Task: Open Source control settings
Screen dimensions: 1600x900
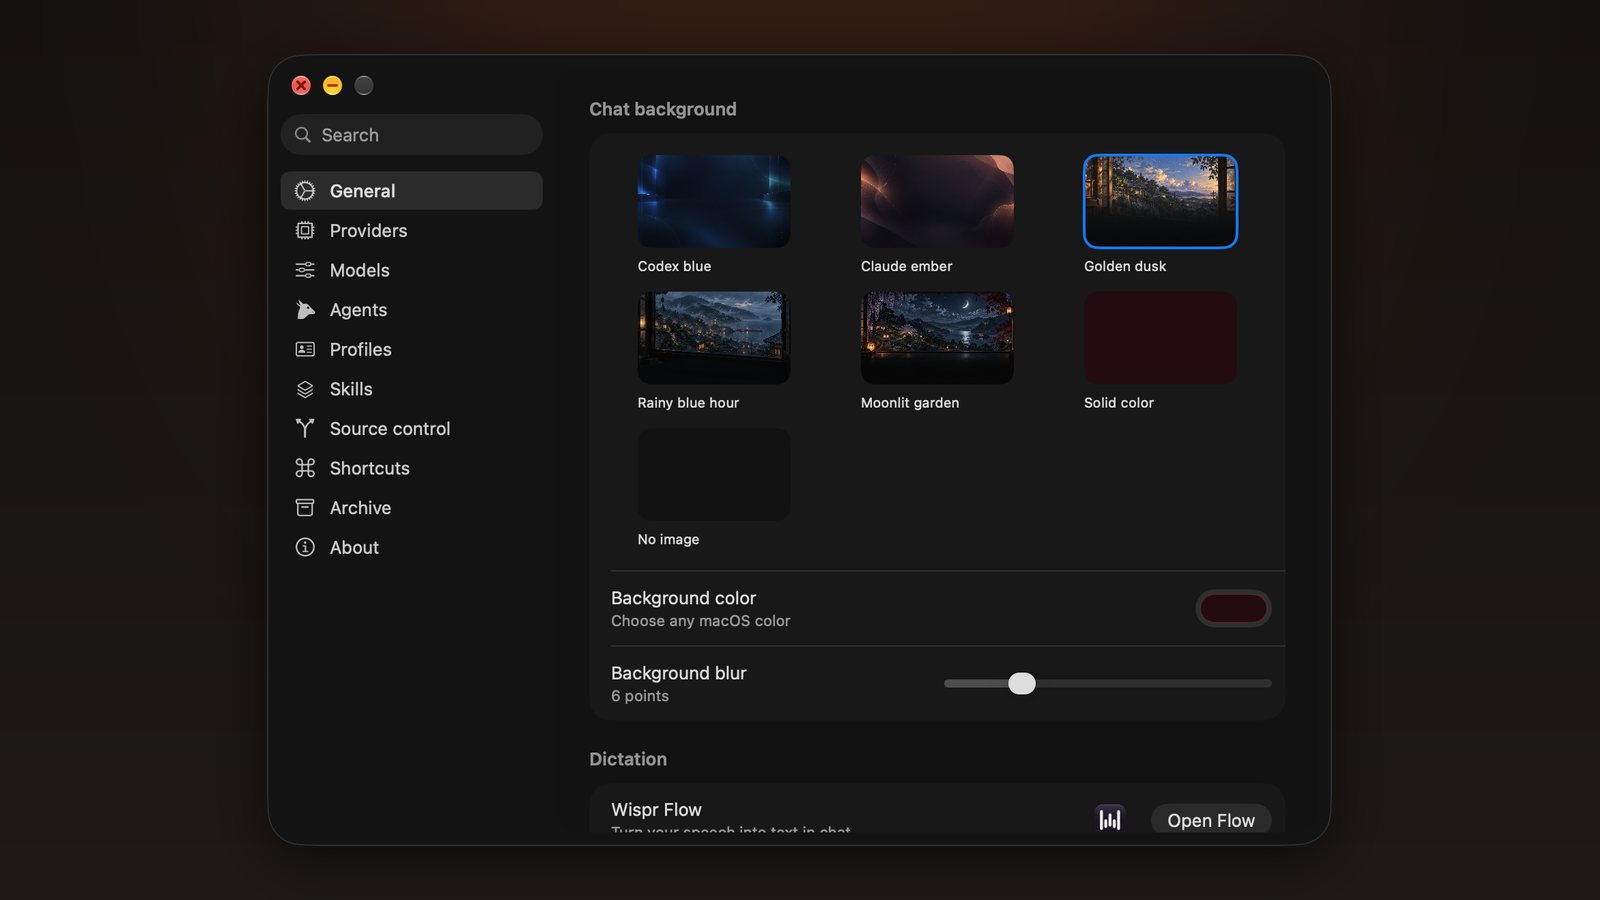Action: [412, 429]
